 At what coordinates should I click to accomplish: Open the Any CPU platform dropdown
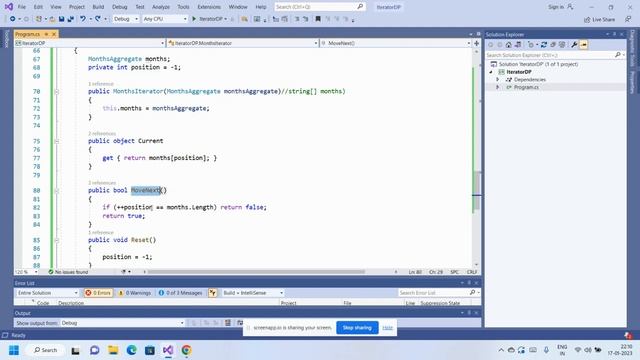coord(165,19)
